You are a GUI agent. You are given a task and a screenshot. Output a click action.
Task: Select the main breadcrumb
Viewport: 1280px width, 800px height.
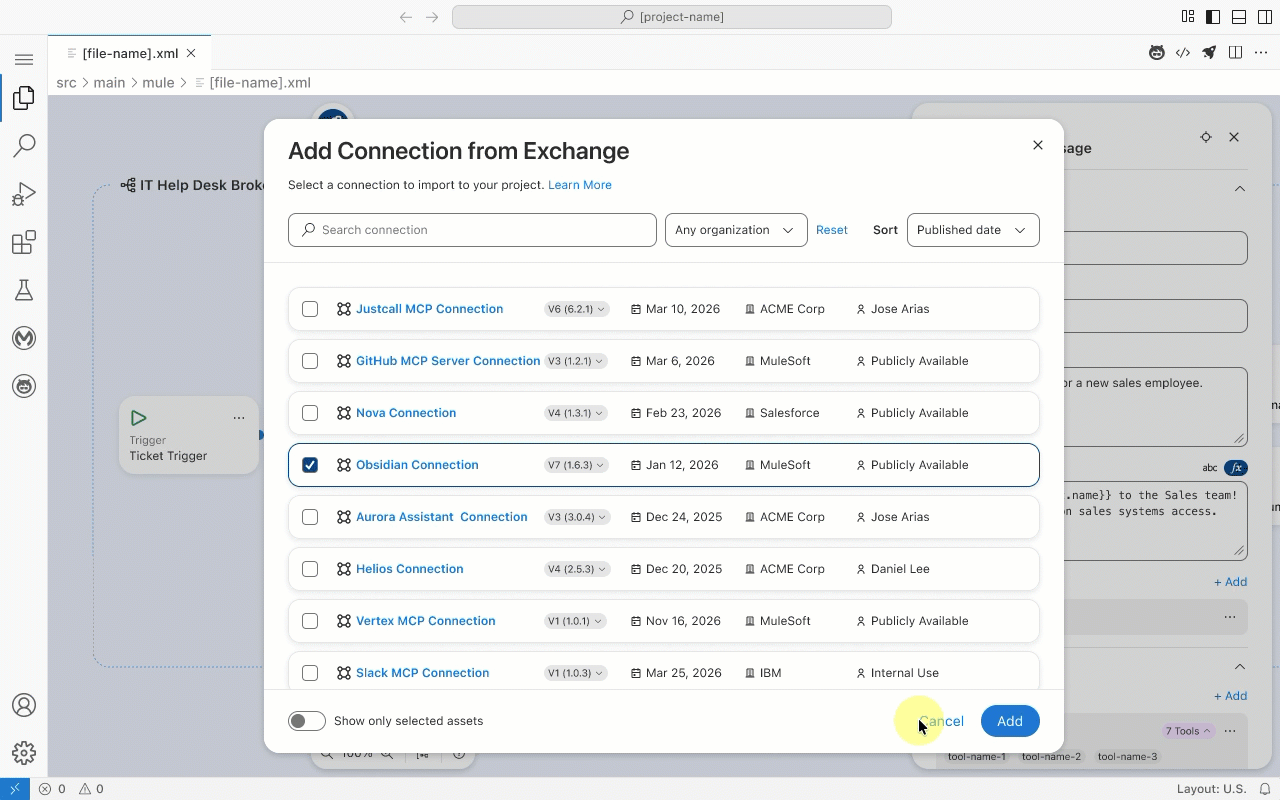pos(109,83)
